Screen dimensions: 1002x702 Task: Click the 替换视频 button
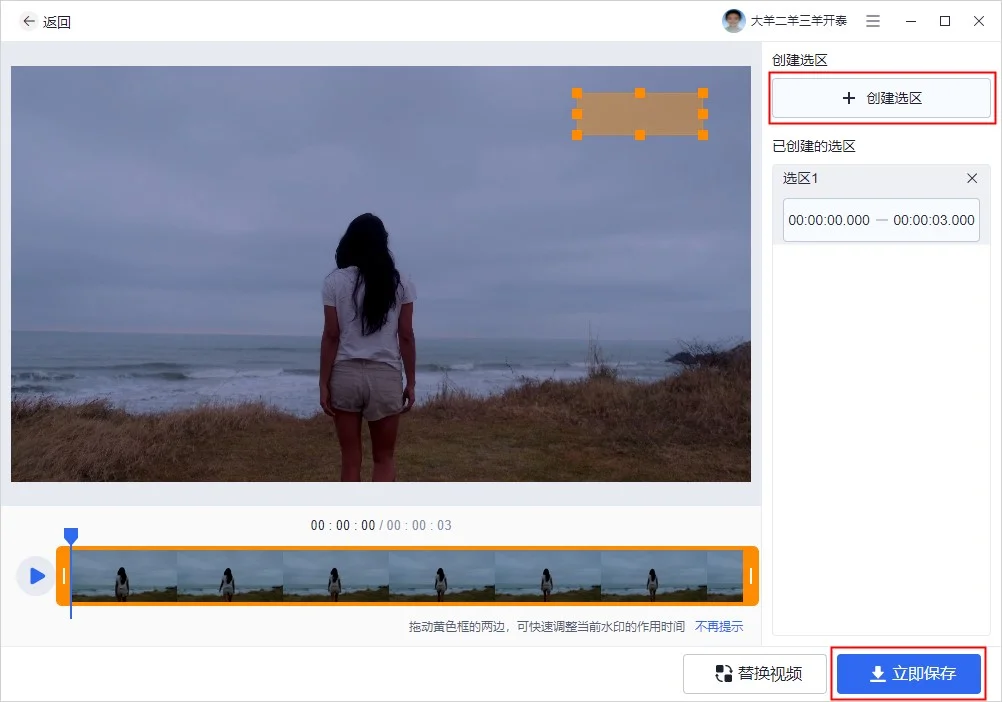(x=756, y=674)
